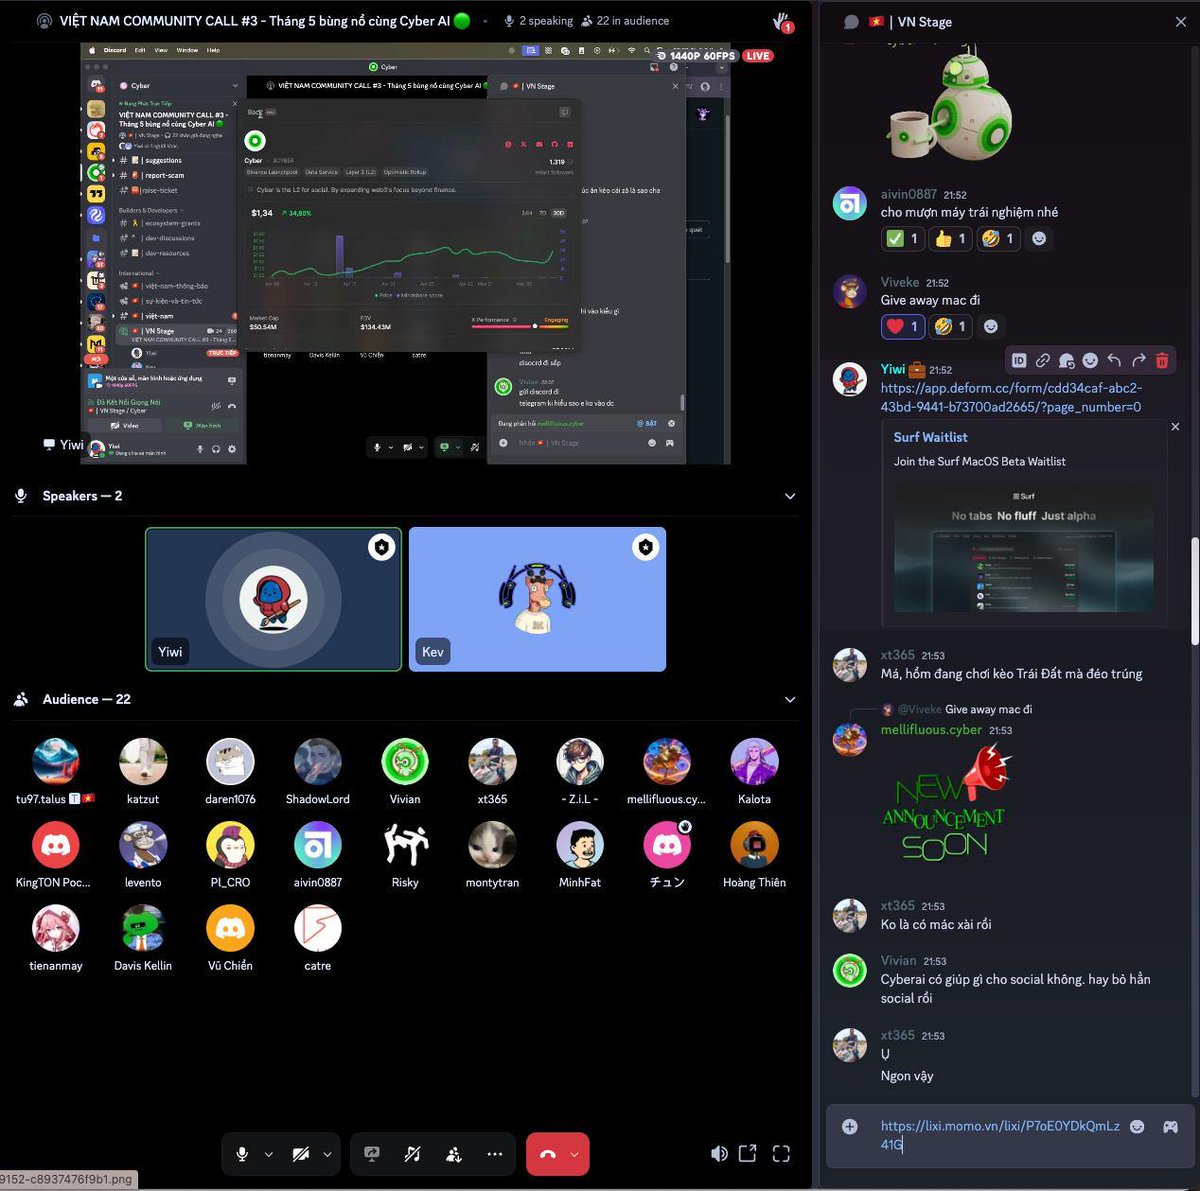Image resolution: width=1200 pixels, height=1191 pixels.
Task: Toggle thumbs up reaction on aivin0887's message
Action: pos(950,238)
